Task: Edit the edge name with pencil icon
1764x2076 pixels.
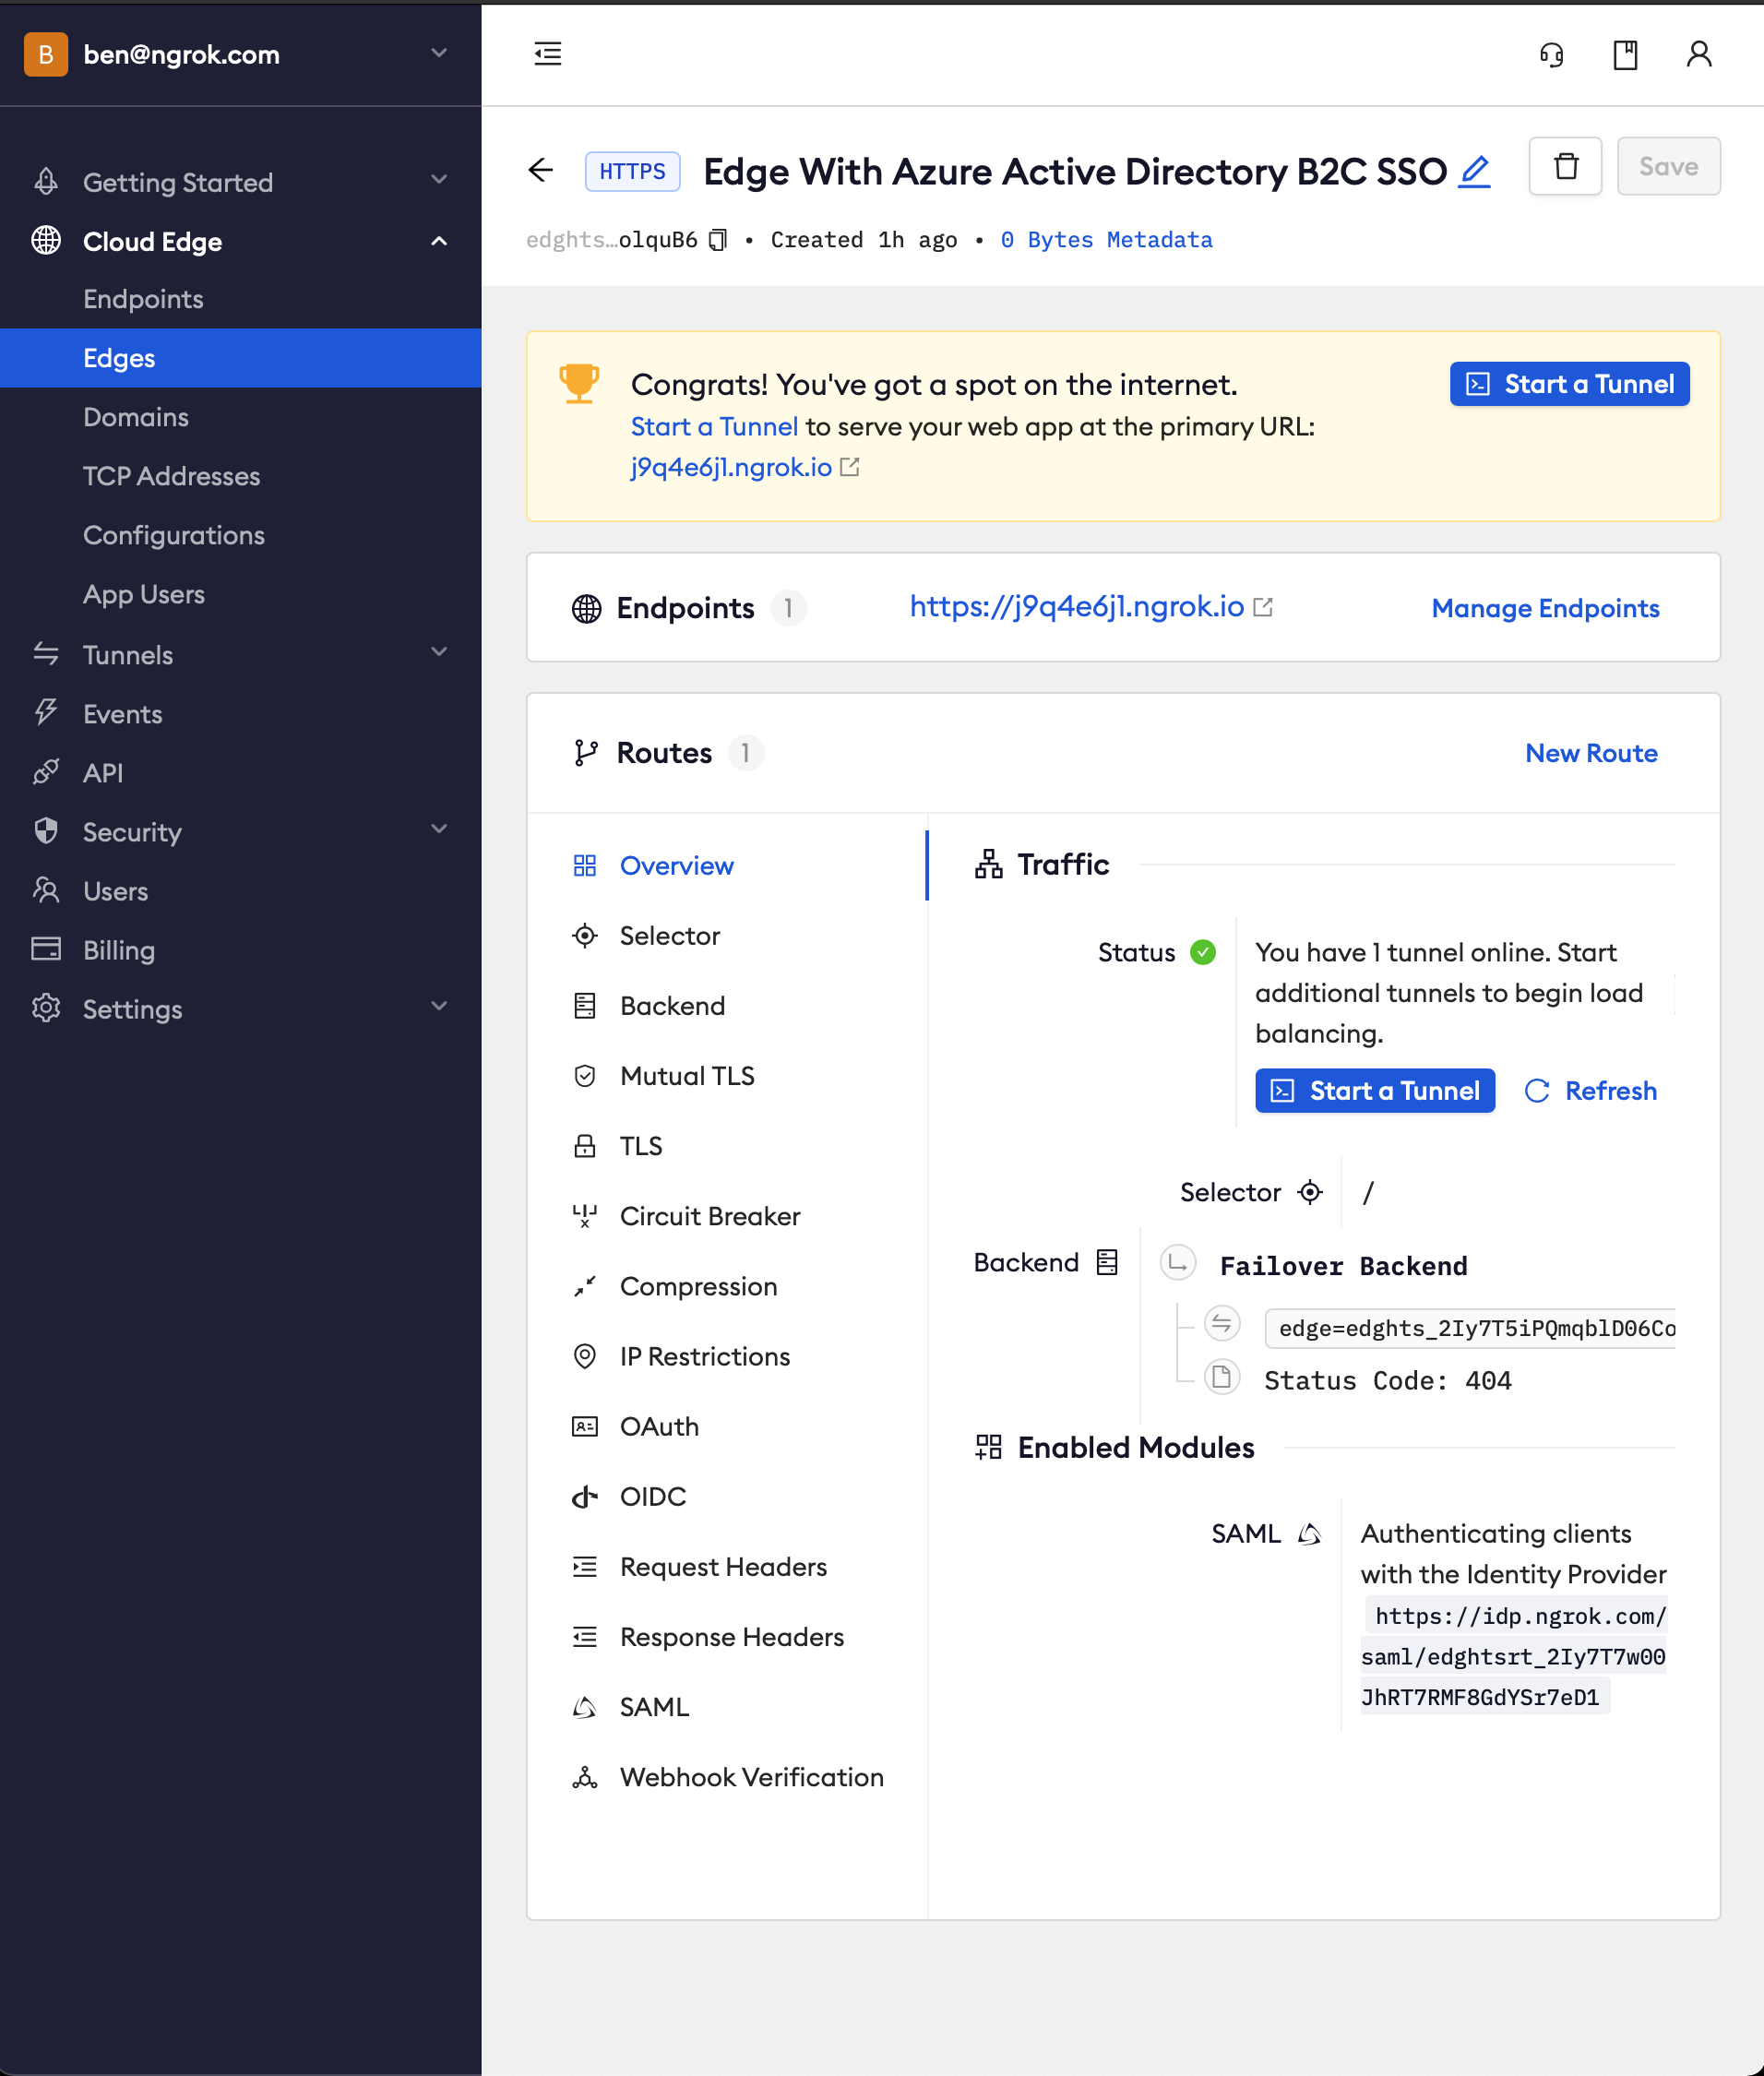Action: pos(1474,171)
